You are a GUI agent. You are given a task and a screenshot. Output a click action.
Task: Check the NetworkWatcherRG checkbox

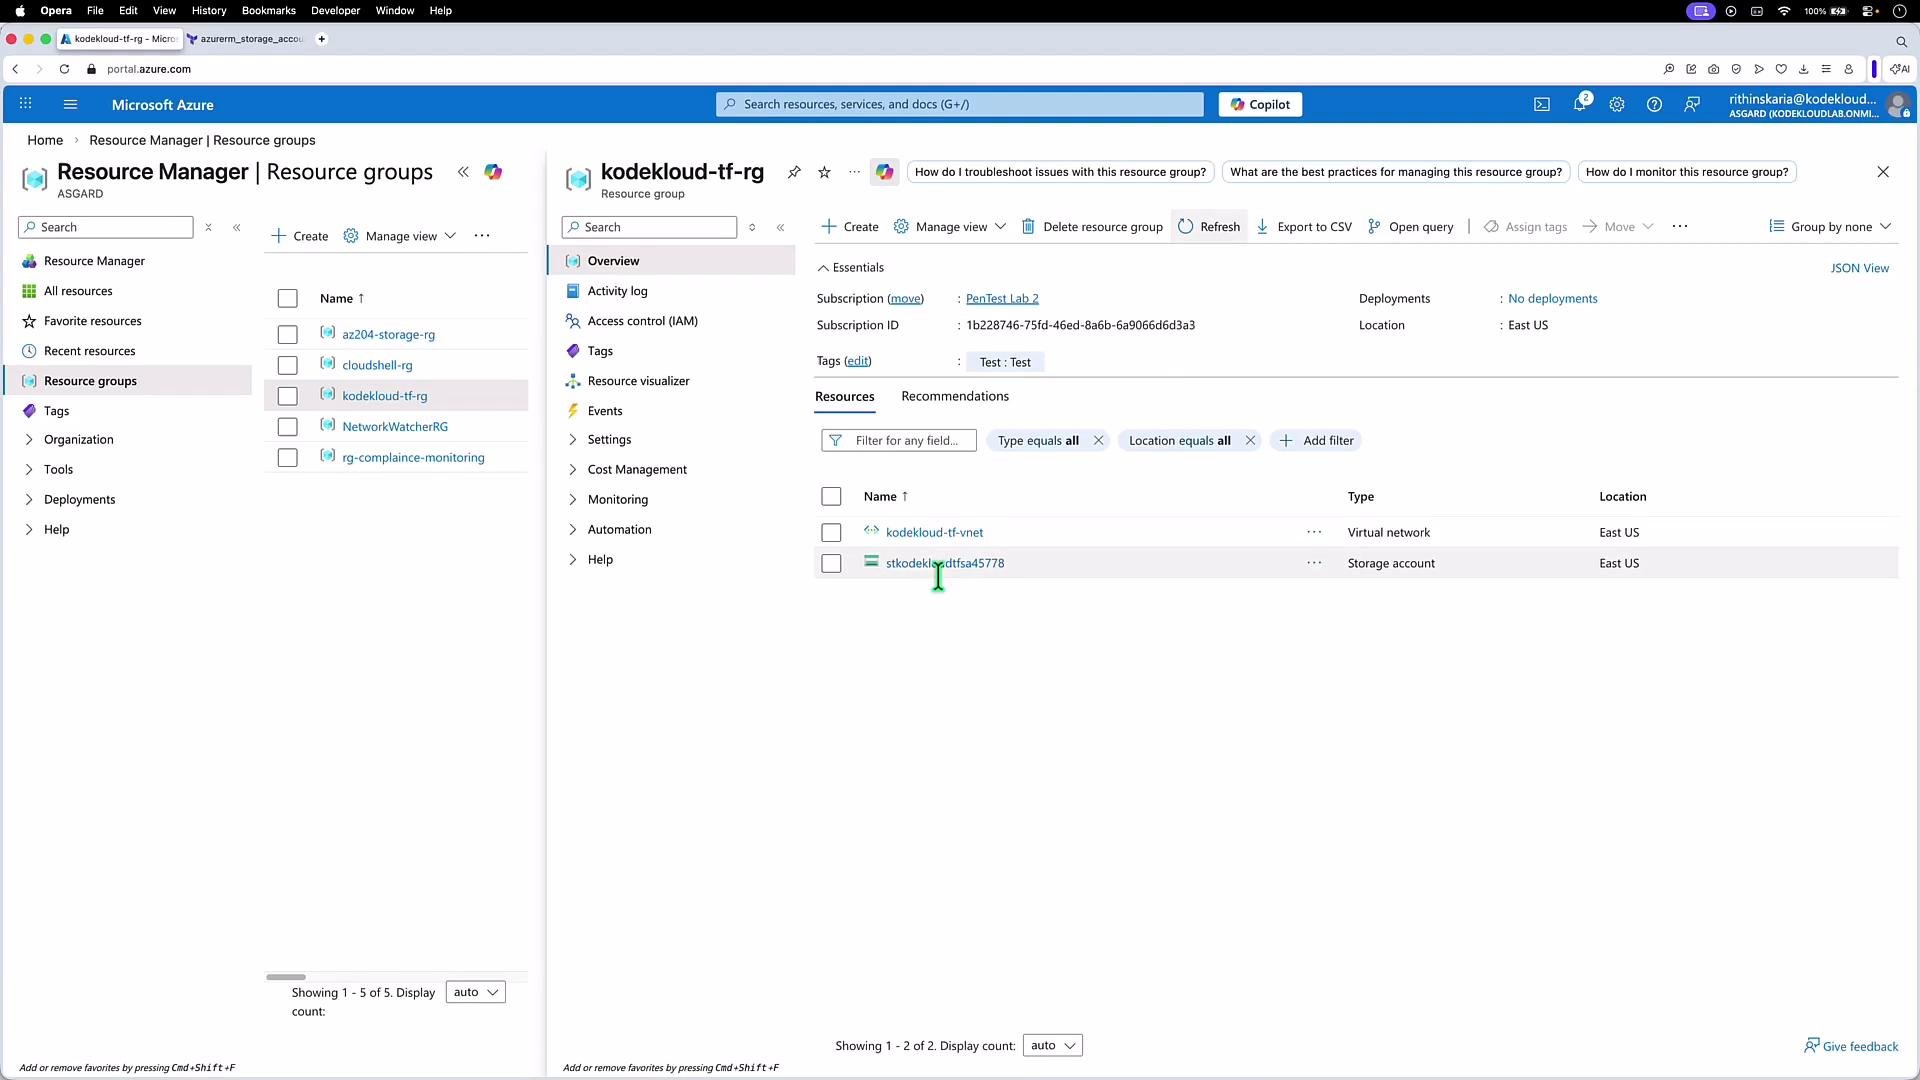[x=287, y=427]
